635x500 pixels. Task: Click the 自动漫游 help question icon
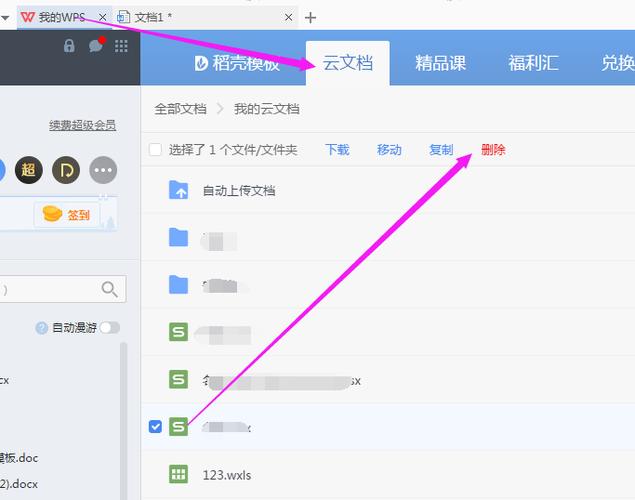41,328
